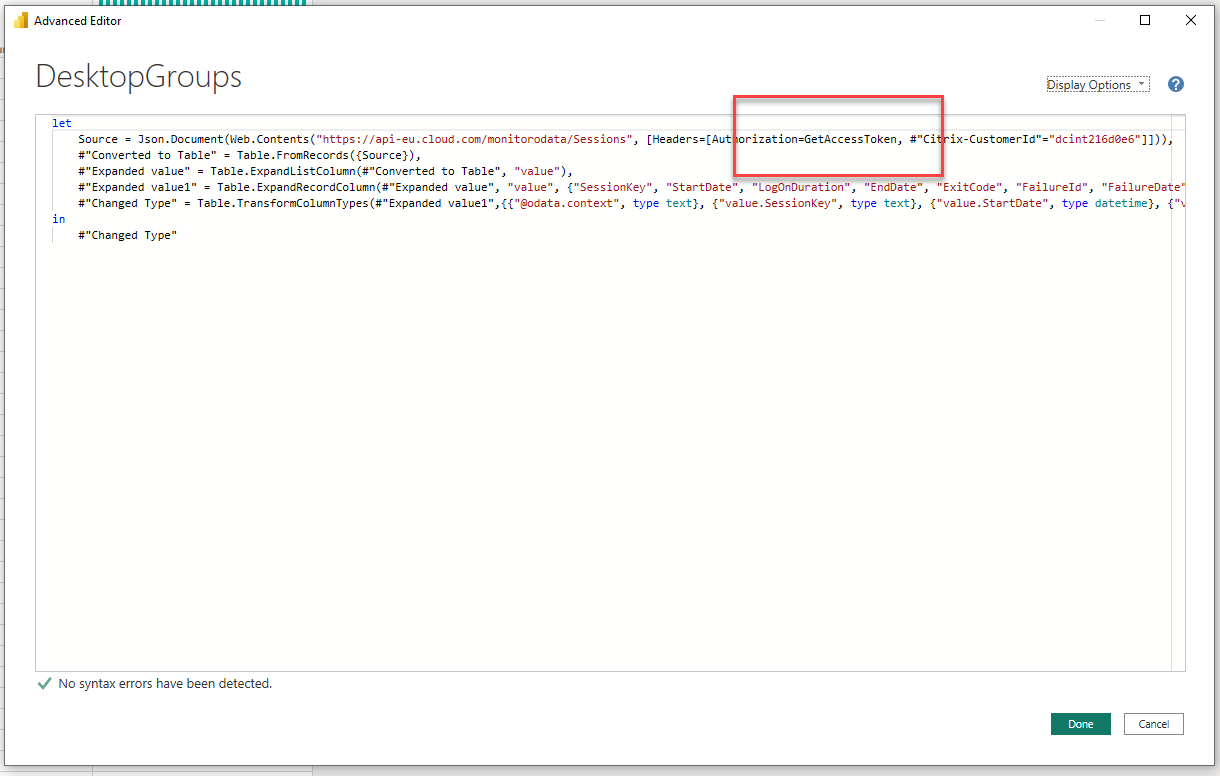Click the green syntax check mark icon
The width and height of the screenshot is (1220, 776).
[44, 684]
